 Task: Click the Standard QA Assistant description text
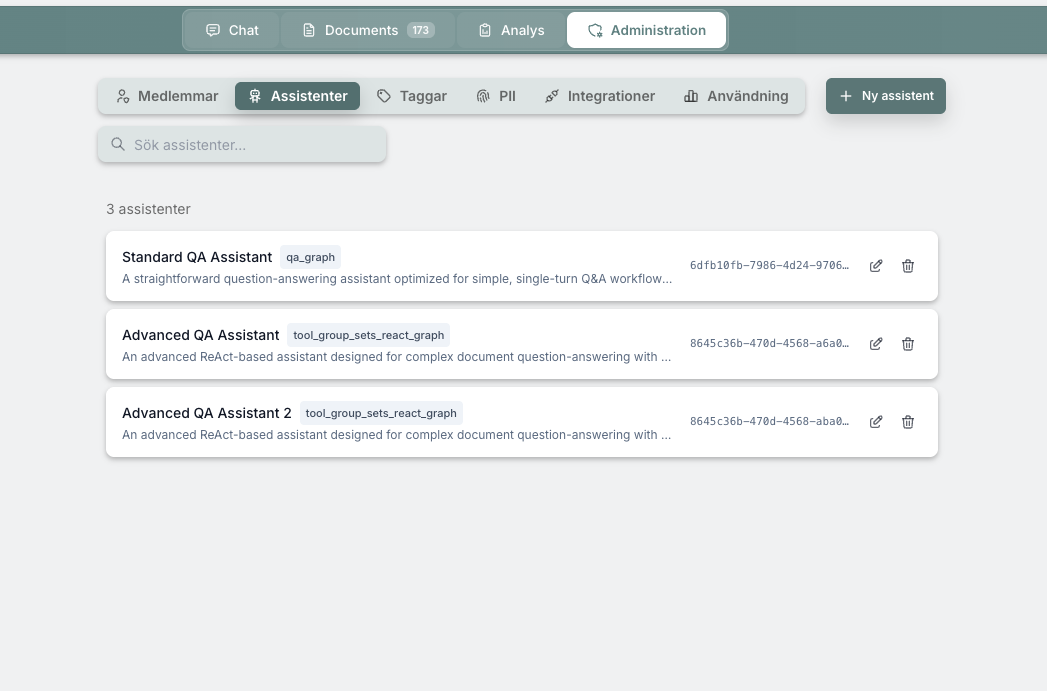pyautogui.click(x=397, y=279)
